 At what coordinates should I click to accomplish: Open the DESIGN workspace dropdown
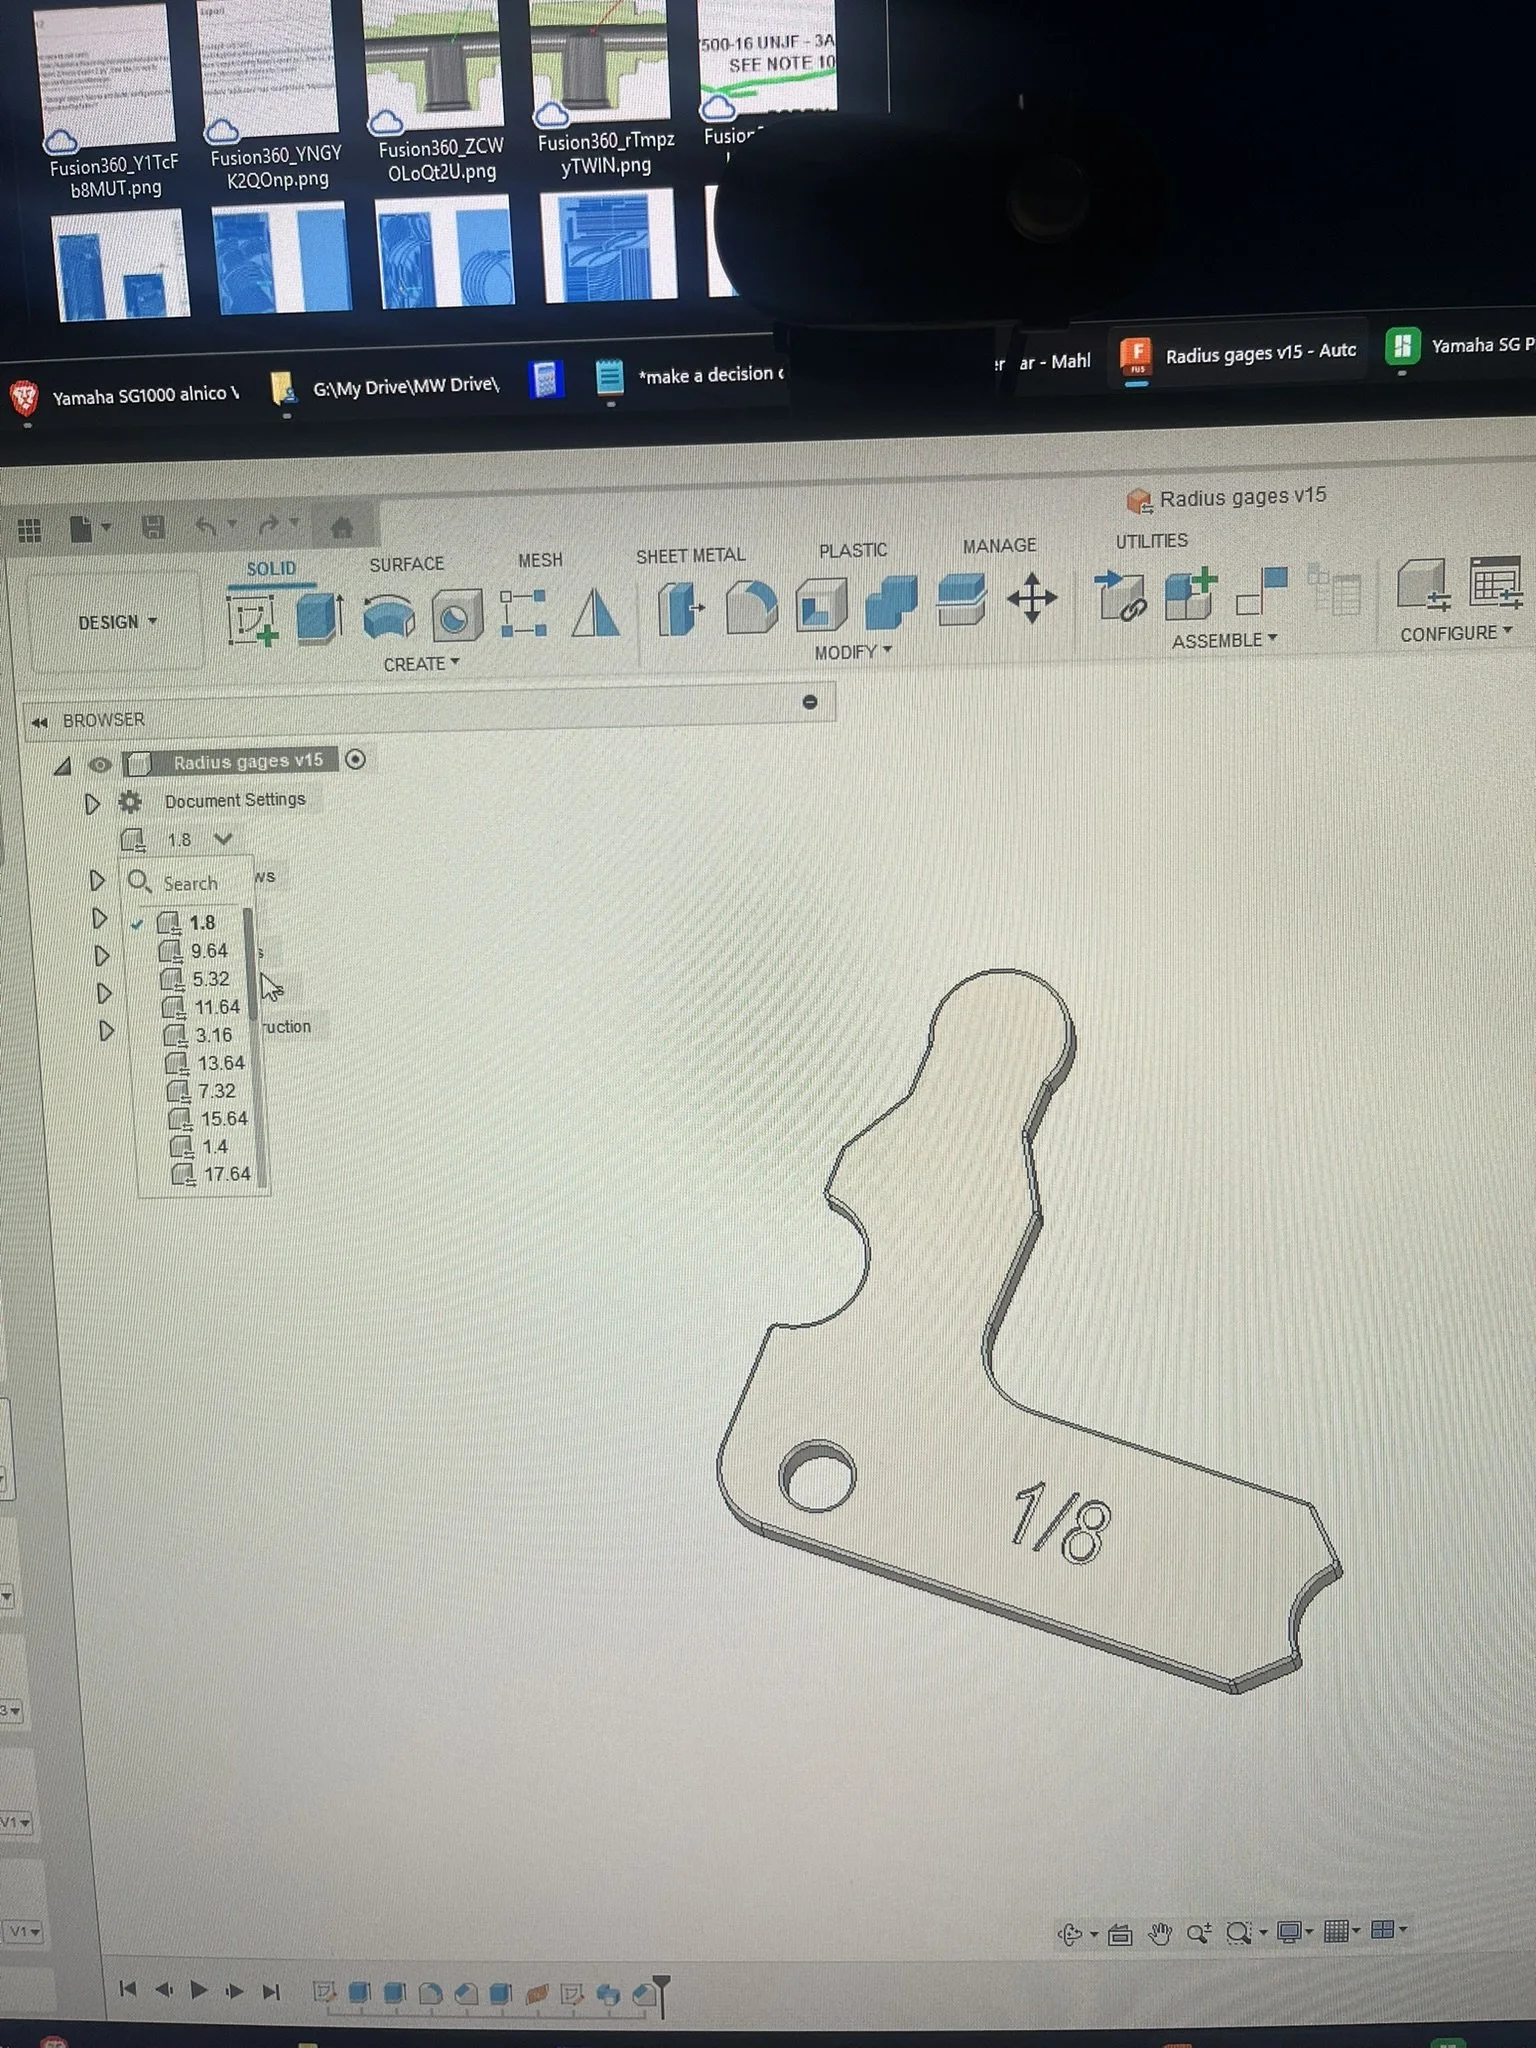[117, 621]
